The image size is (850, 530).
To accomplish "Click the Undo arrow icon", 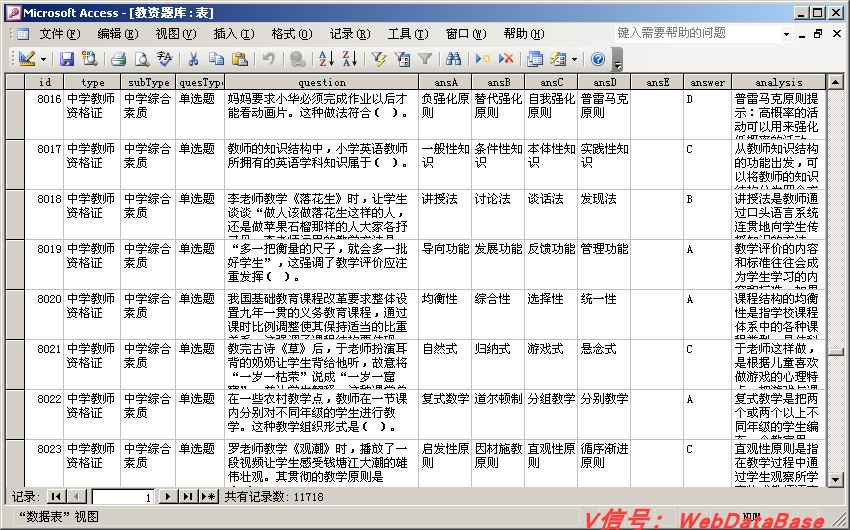I will [268, 59].
